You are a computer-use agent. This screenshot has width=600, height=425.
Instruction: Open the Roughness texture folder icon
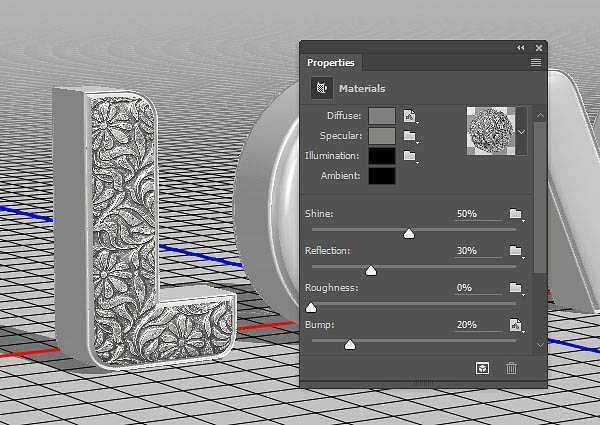(x=515, y=288)
